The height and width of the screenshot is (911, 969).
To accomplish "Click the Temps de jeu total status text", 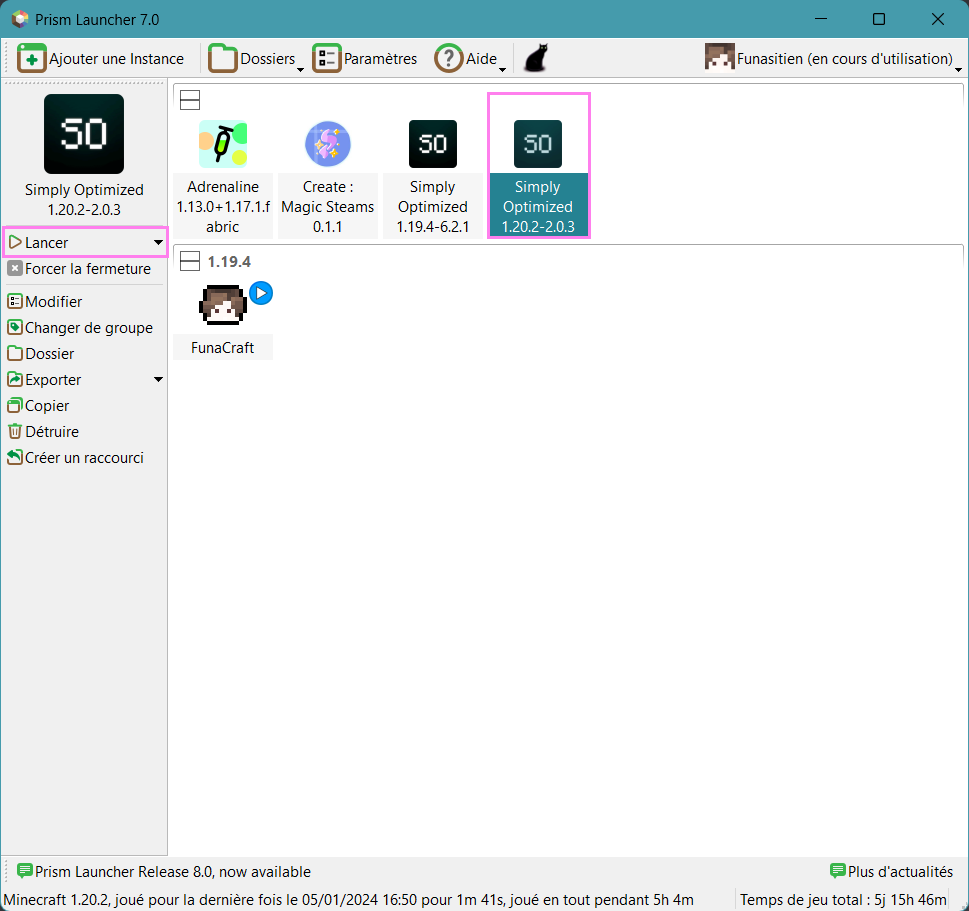I will 844,899.
